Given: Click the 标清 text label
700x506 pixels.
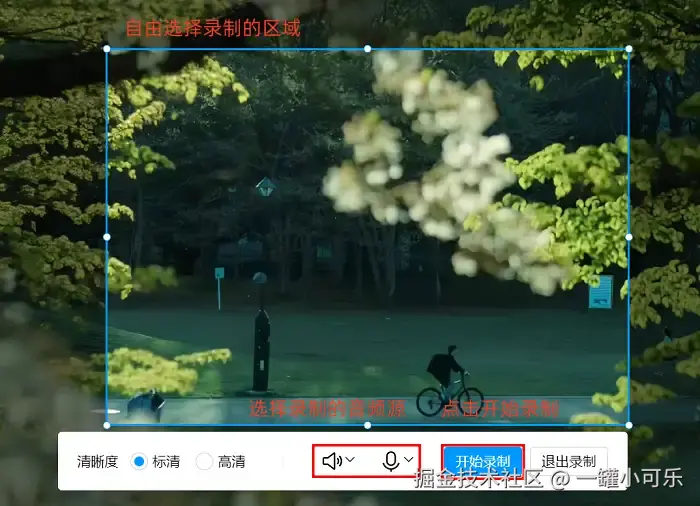Looking at the screenshot, I should coord(166,461).
